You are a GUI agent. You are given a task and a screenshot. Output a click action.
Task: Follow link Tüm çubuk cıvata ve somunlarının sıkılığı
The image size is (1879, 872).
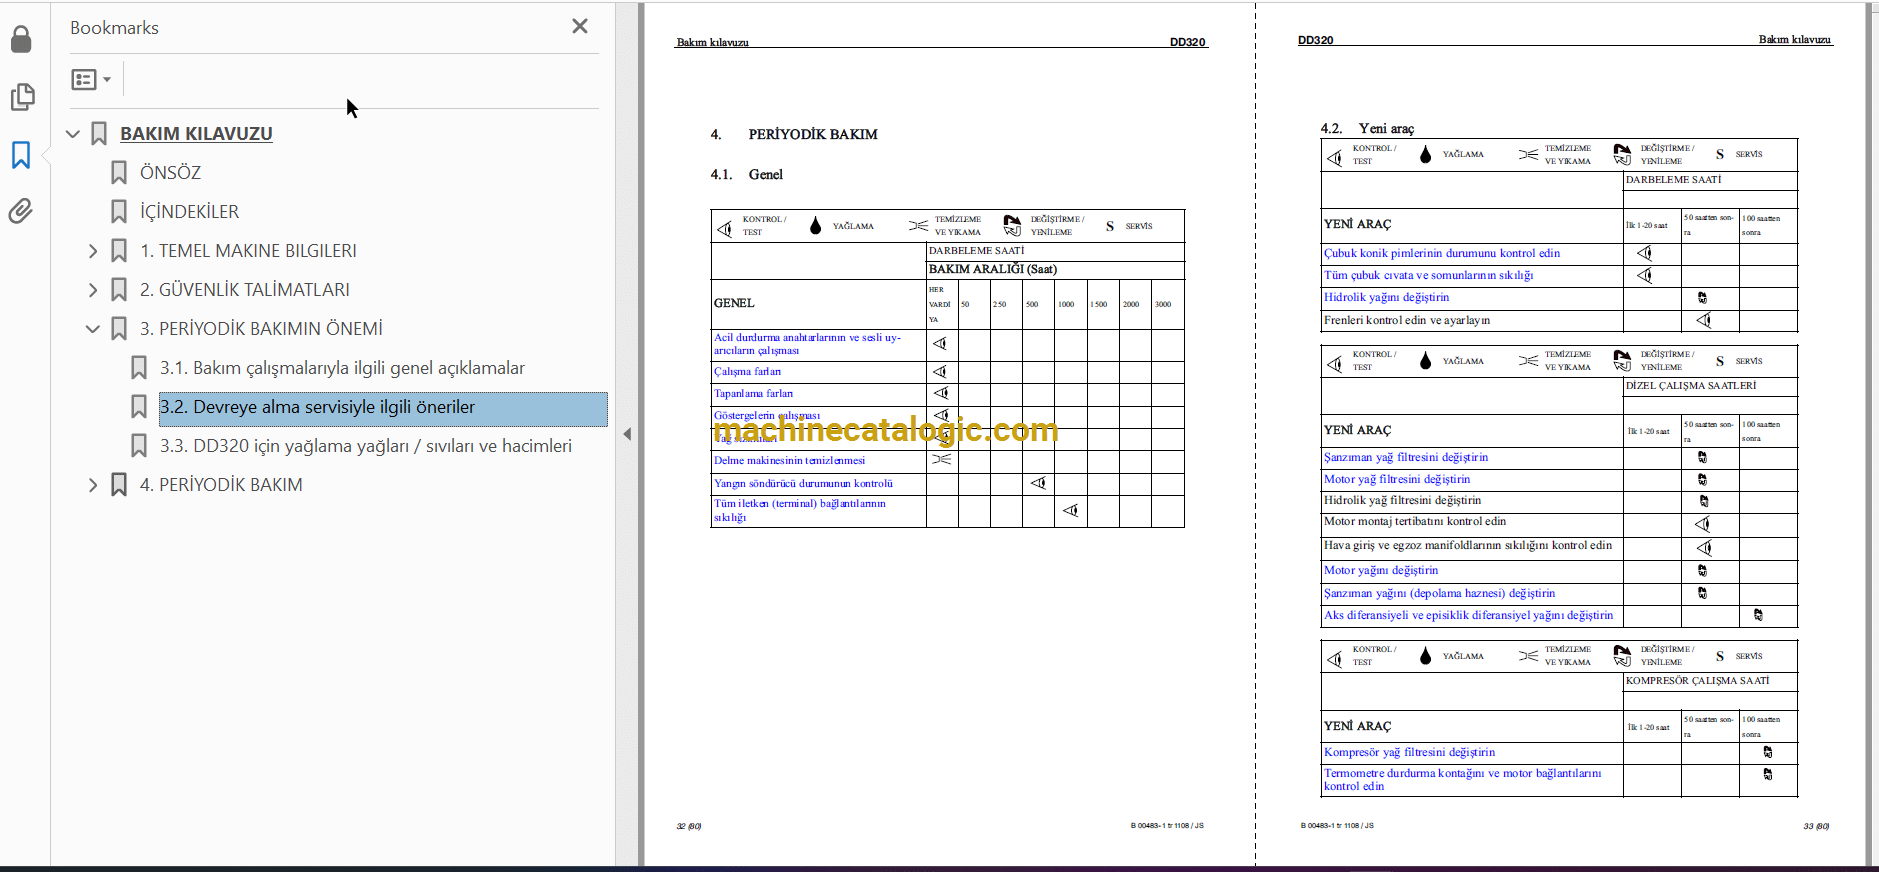click(x=1428, y=276)
